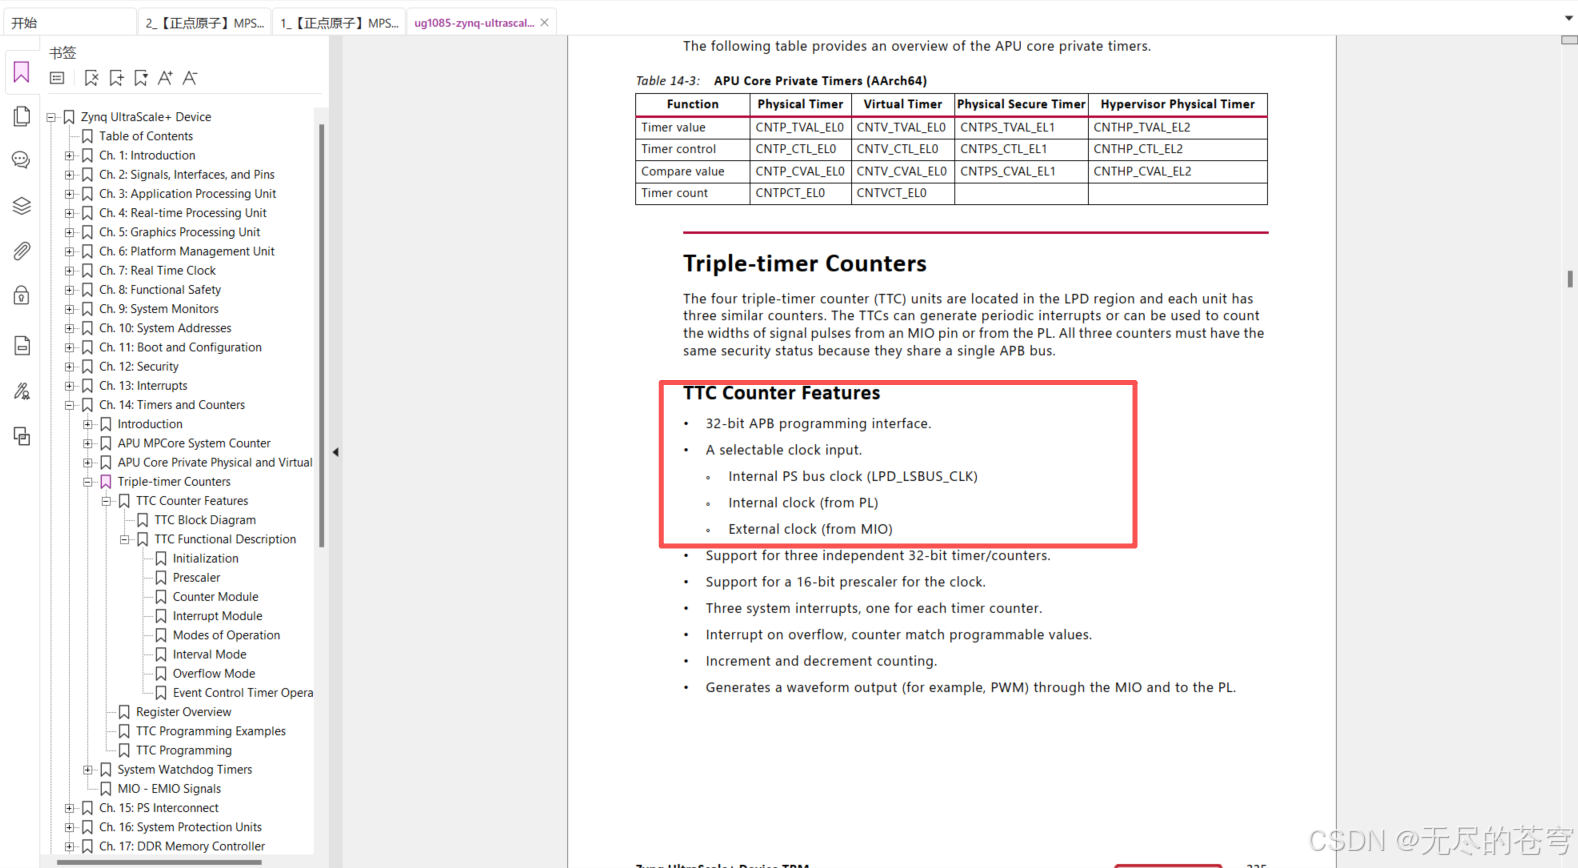Image resolution: width=1578 pixels, height=868 pixels.
Task: Collapse TTC Functional Description node
Action: click(x=125, y=539)
